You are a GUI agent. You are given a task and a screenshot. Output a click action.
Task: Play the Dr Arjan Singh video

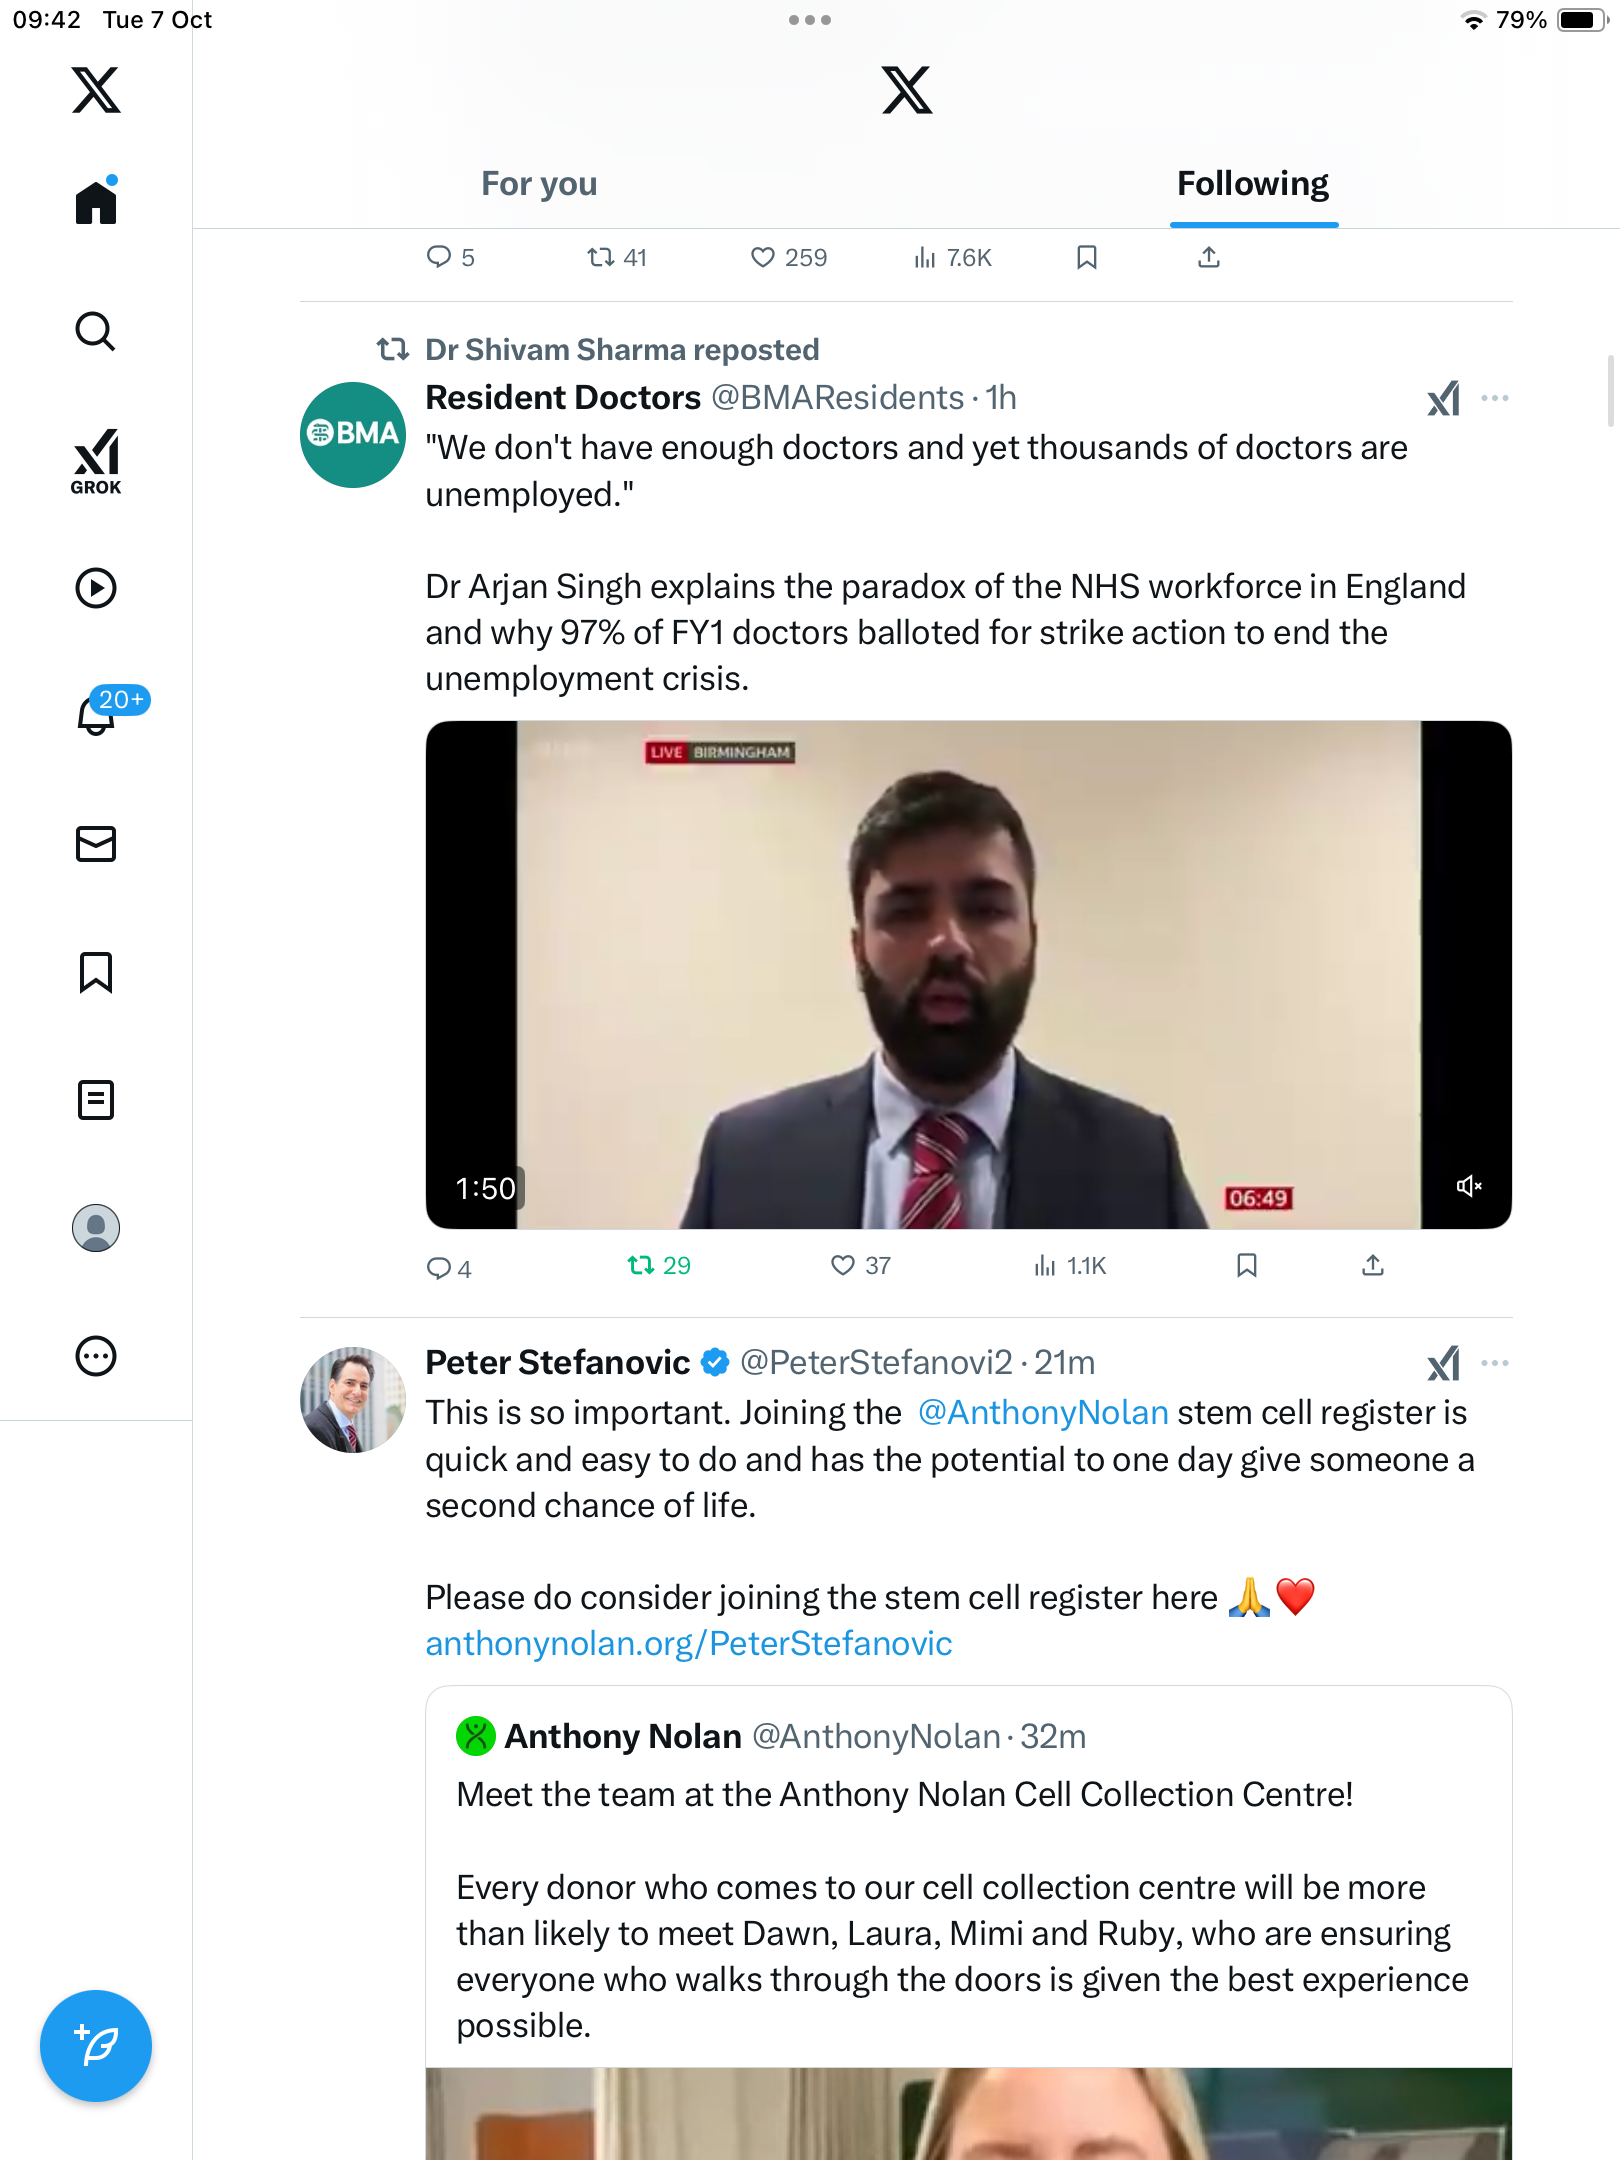point(968,975)
